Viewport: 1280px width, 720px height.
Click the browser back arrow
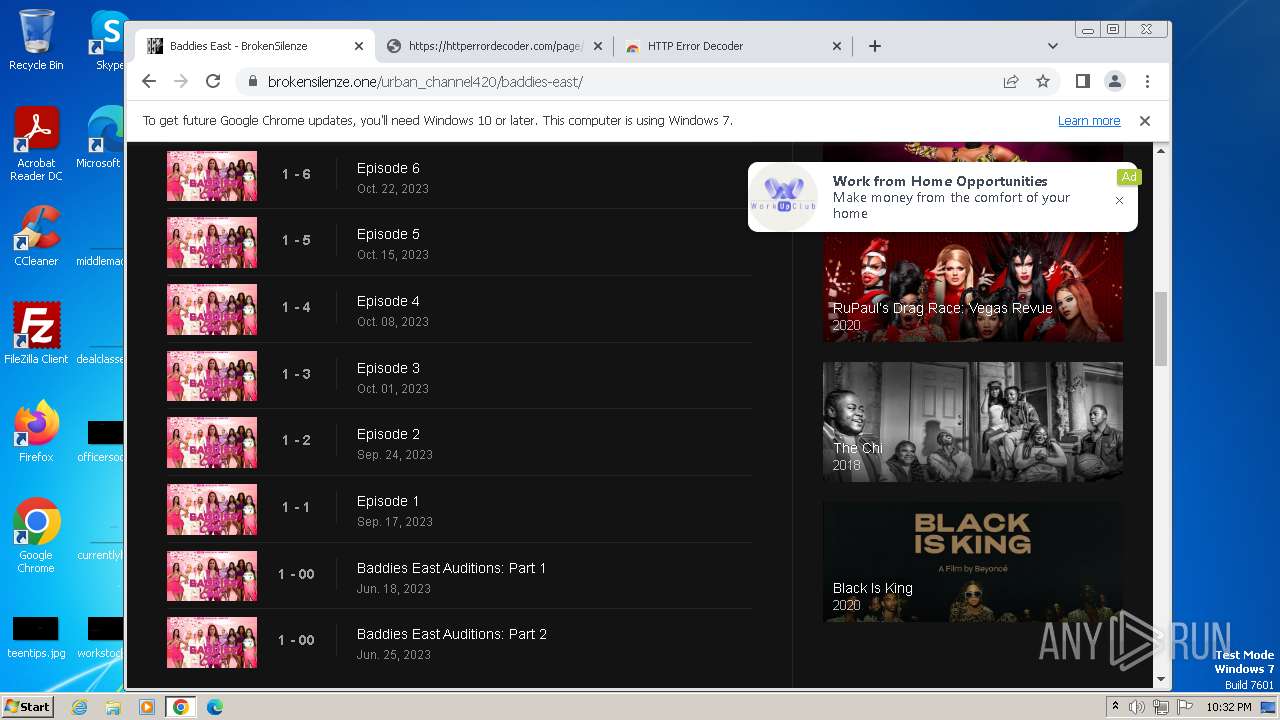(149, 81)
